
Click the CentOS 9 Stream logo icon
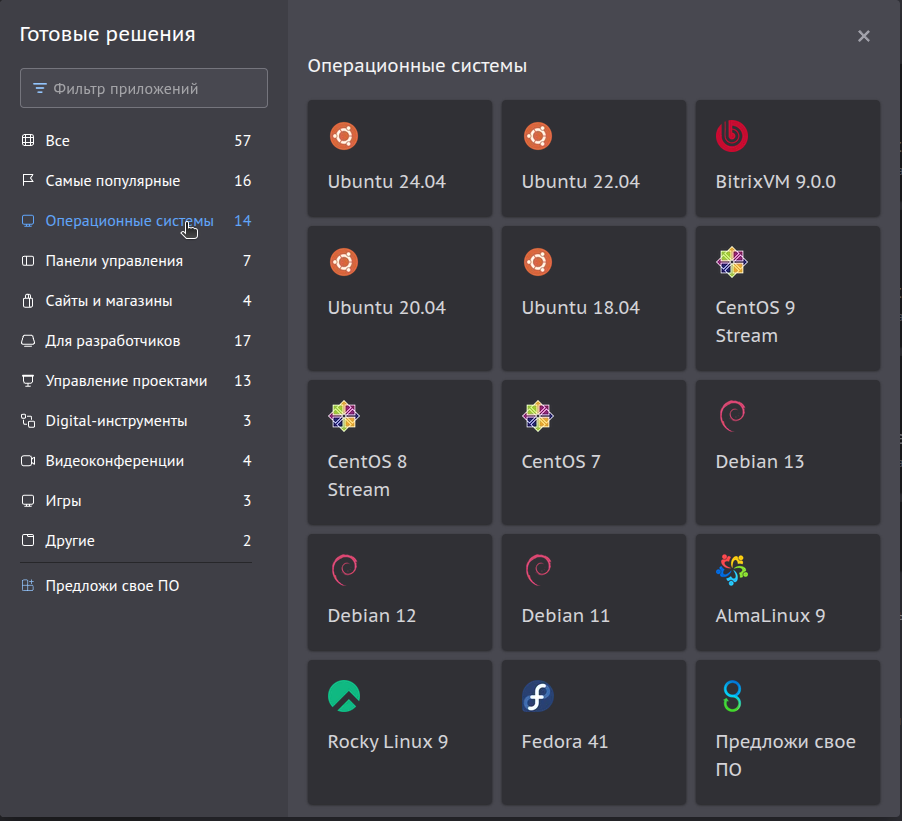tap(731, 262)
